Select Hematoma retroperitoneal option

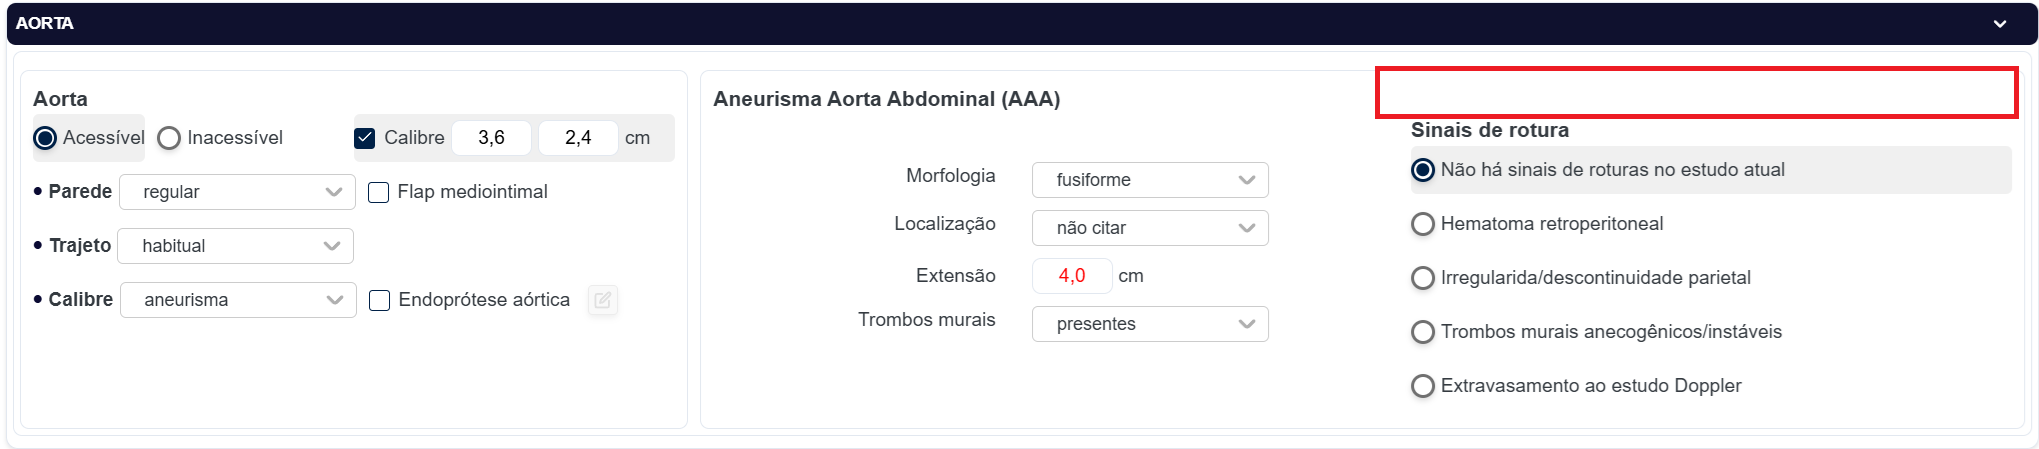pyautogui.click(x=1422, y=224)
